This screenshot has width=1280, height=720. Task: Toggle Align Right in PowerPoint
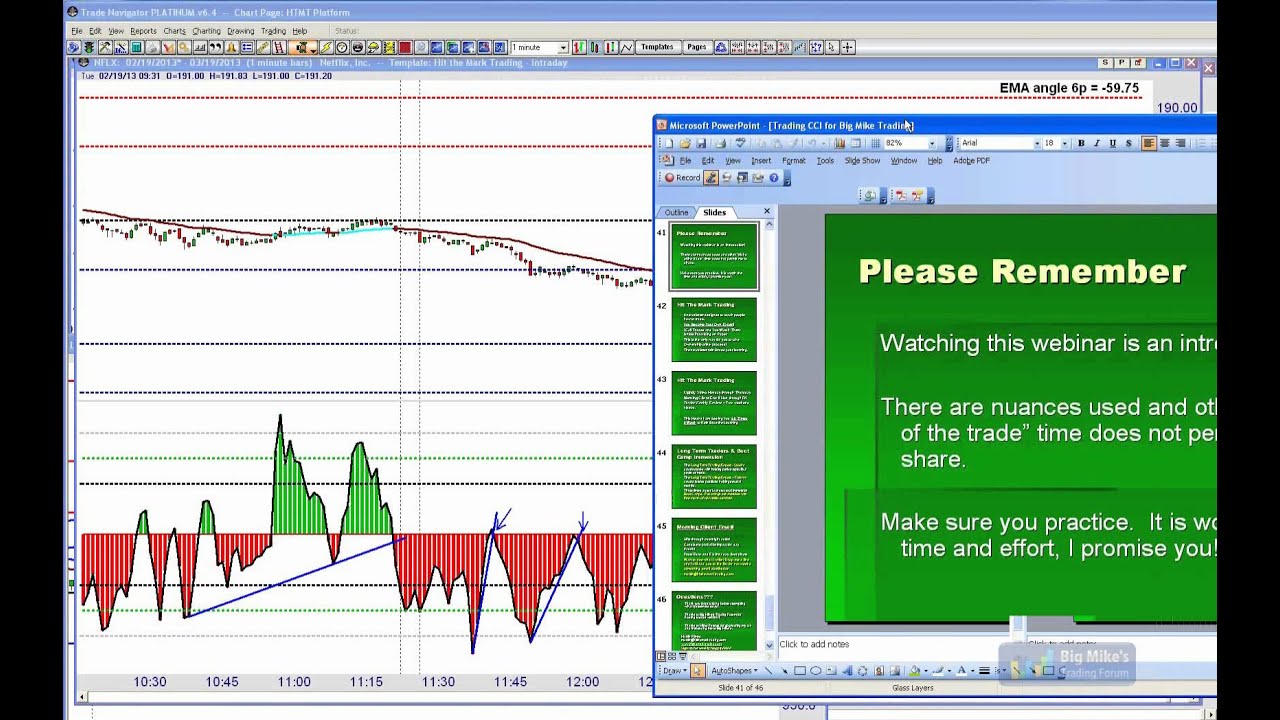click(x=1181, y=143)
